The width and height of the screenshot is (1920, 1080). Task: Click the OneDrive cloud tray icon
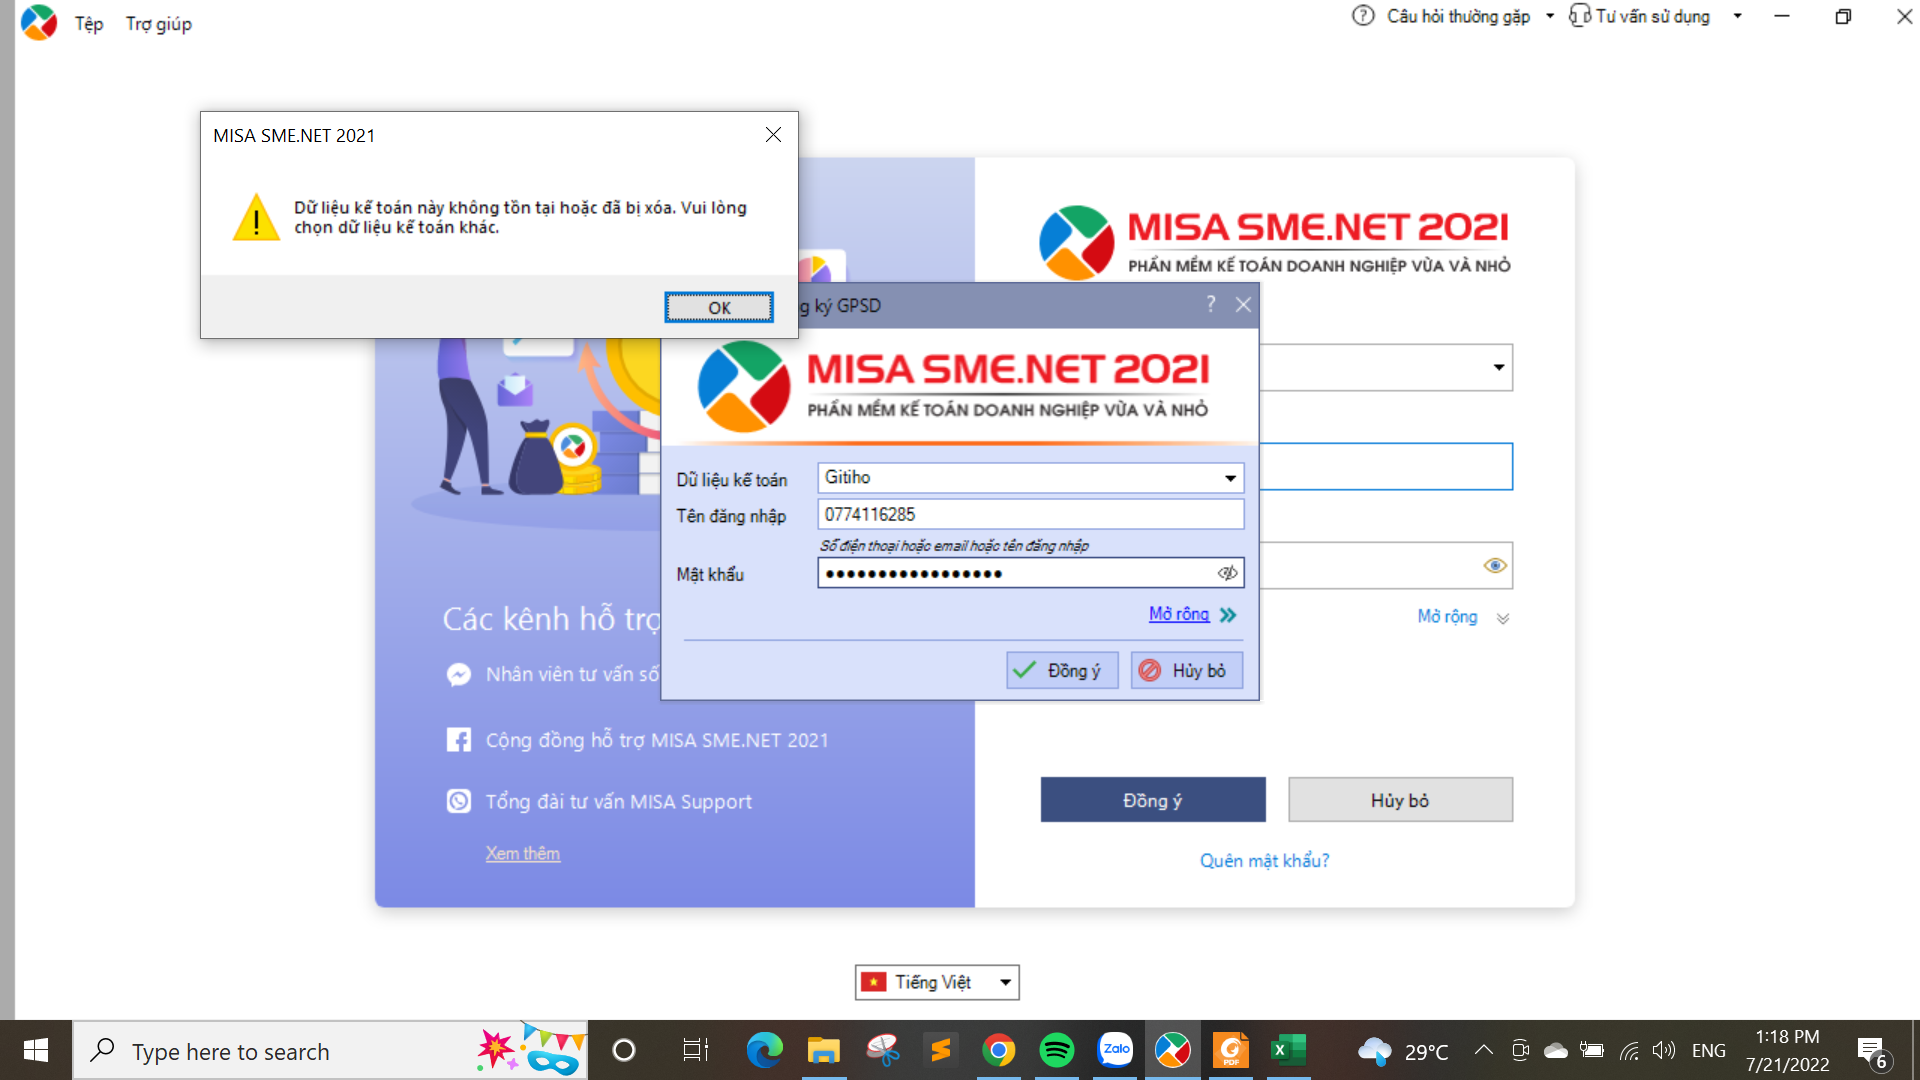(x=1556, y=1050)
